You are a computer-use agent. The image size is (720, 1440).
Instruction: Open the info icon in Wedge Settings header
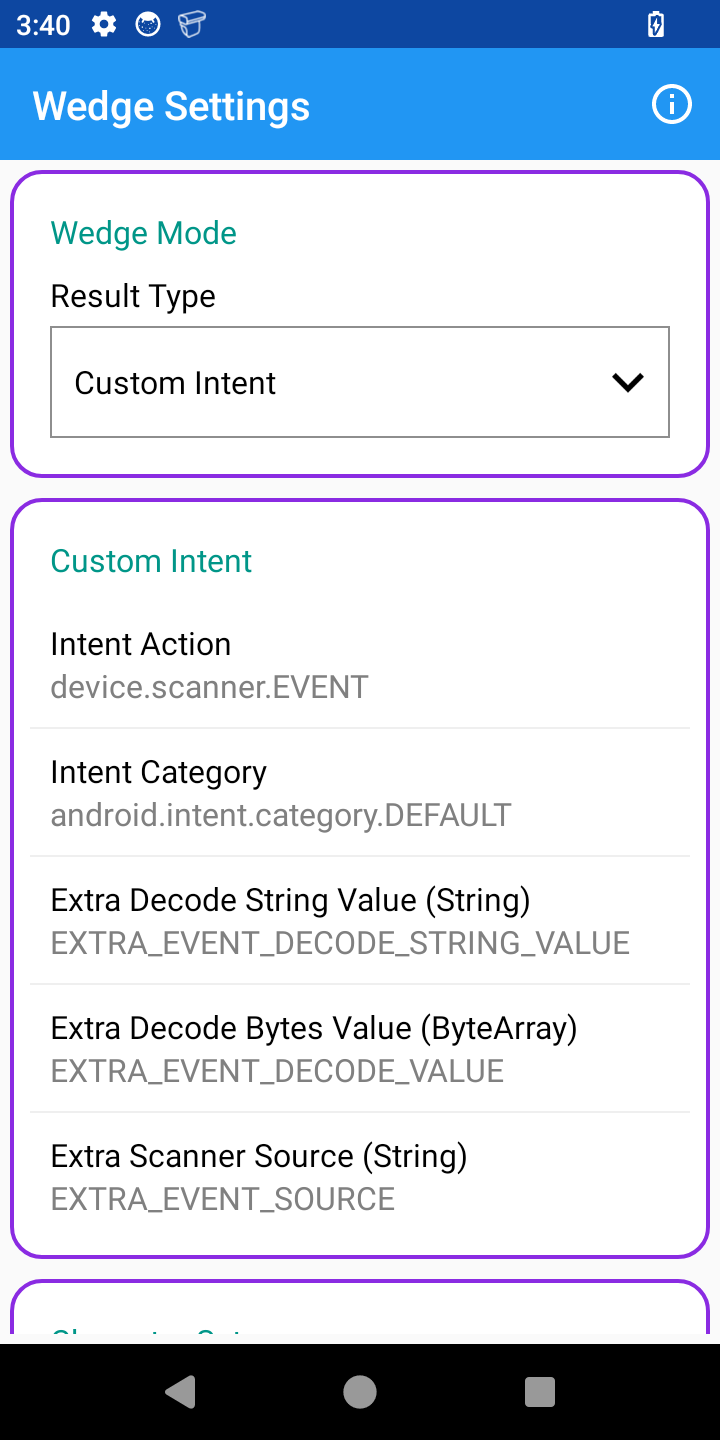(671, 104)
